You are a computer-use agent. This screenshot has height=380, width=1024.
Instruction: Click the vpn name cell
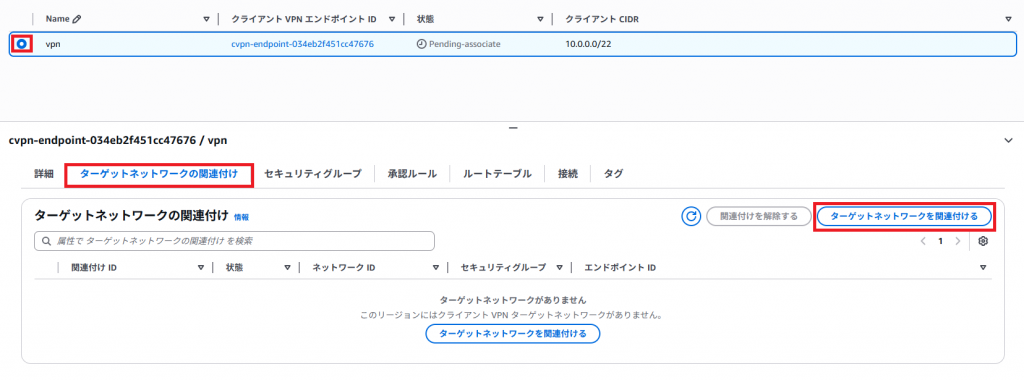pyautogui.click(x=53, y=44)
